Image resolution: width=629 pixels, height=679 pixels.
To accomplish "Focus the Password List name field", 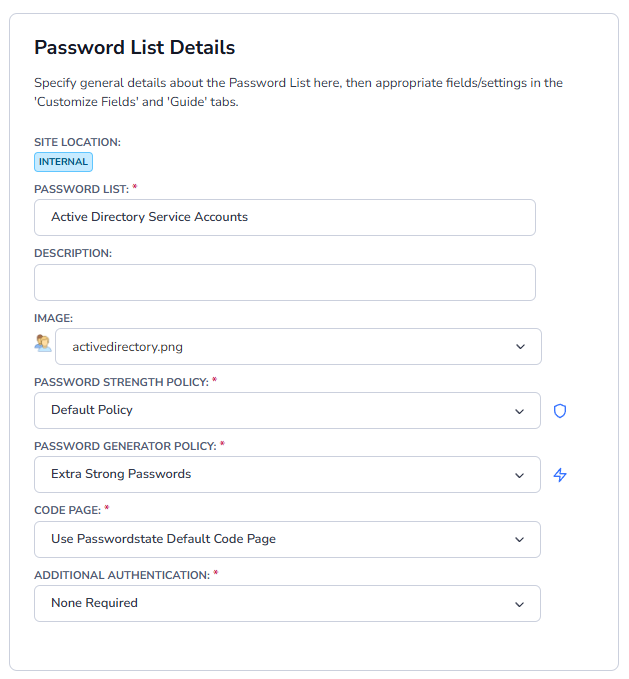I will pyautogui.click(x=285, y=217).
